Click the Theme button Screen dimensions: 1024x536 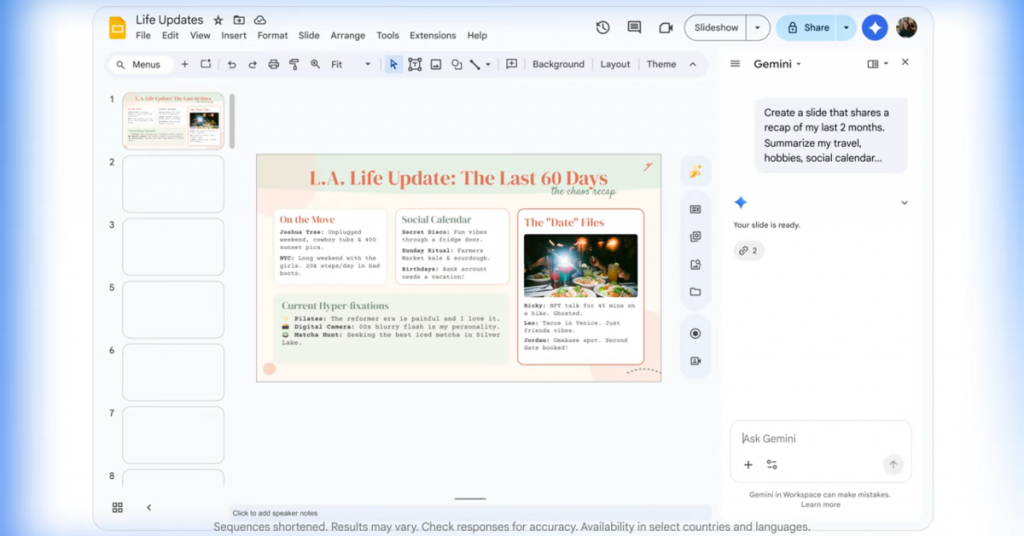(661, 64)
